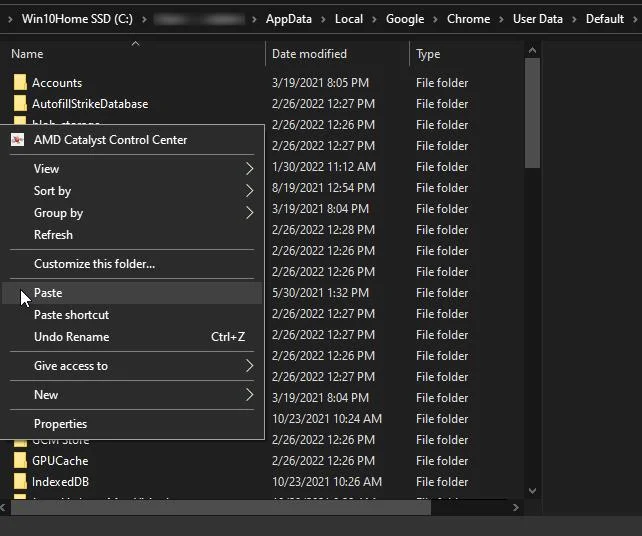Choose Undo Rename entry
Viewport: 642px width, 536px height.
click(132, 337)
